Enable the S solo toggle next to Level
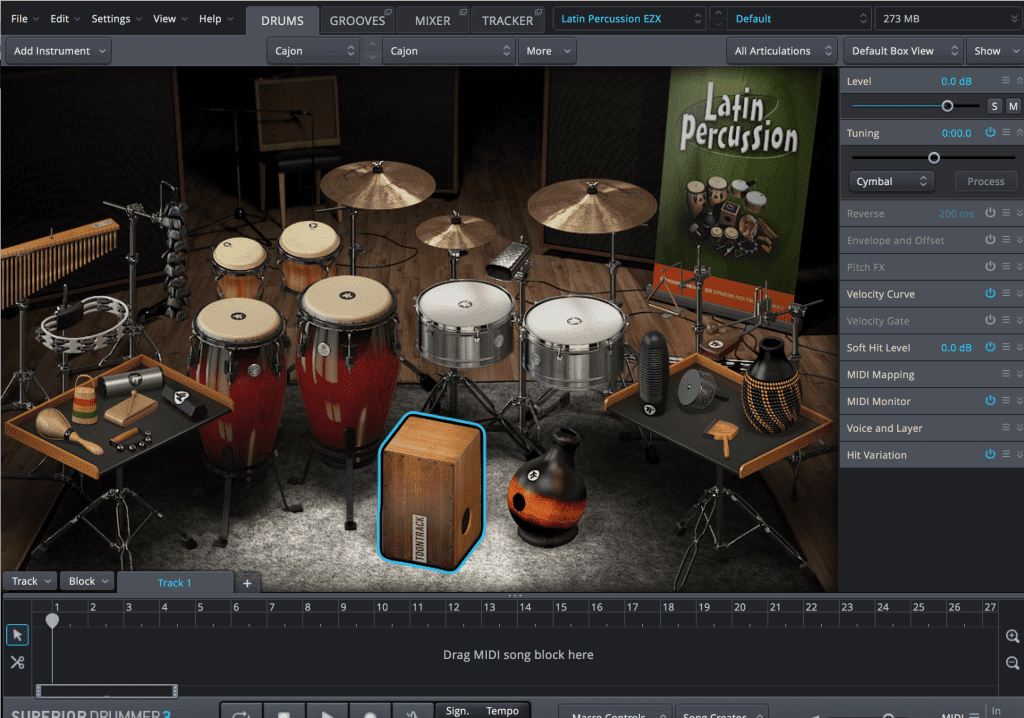 click(x=994, y=105)
